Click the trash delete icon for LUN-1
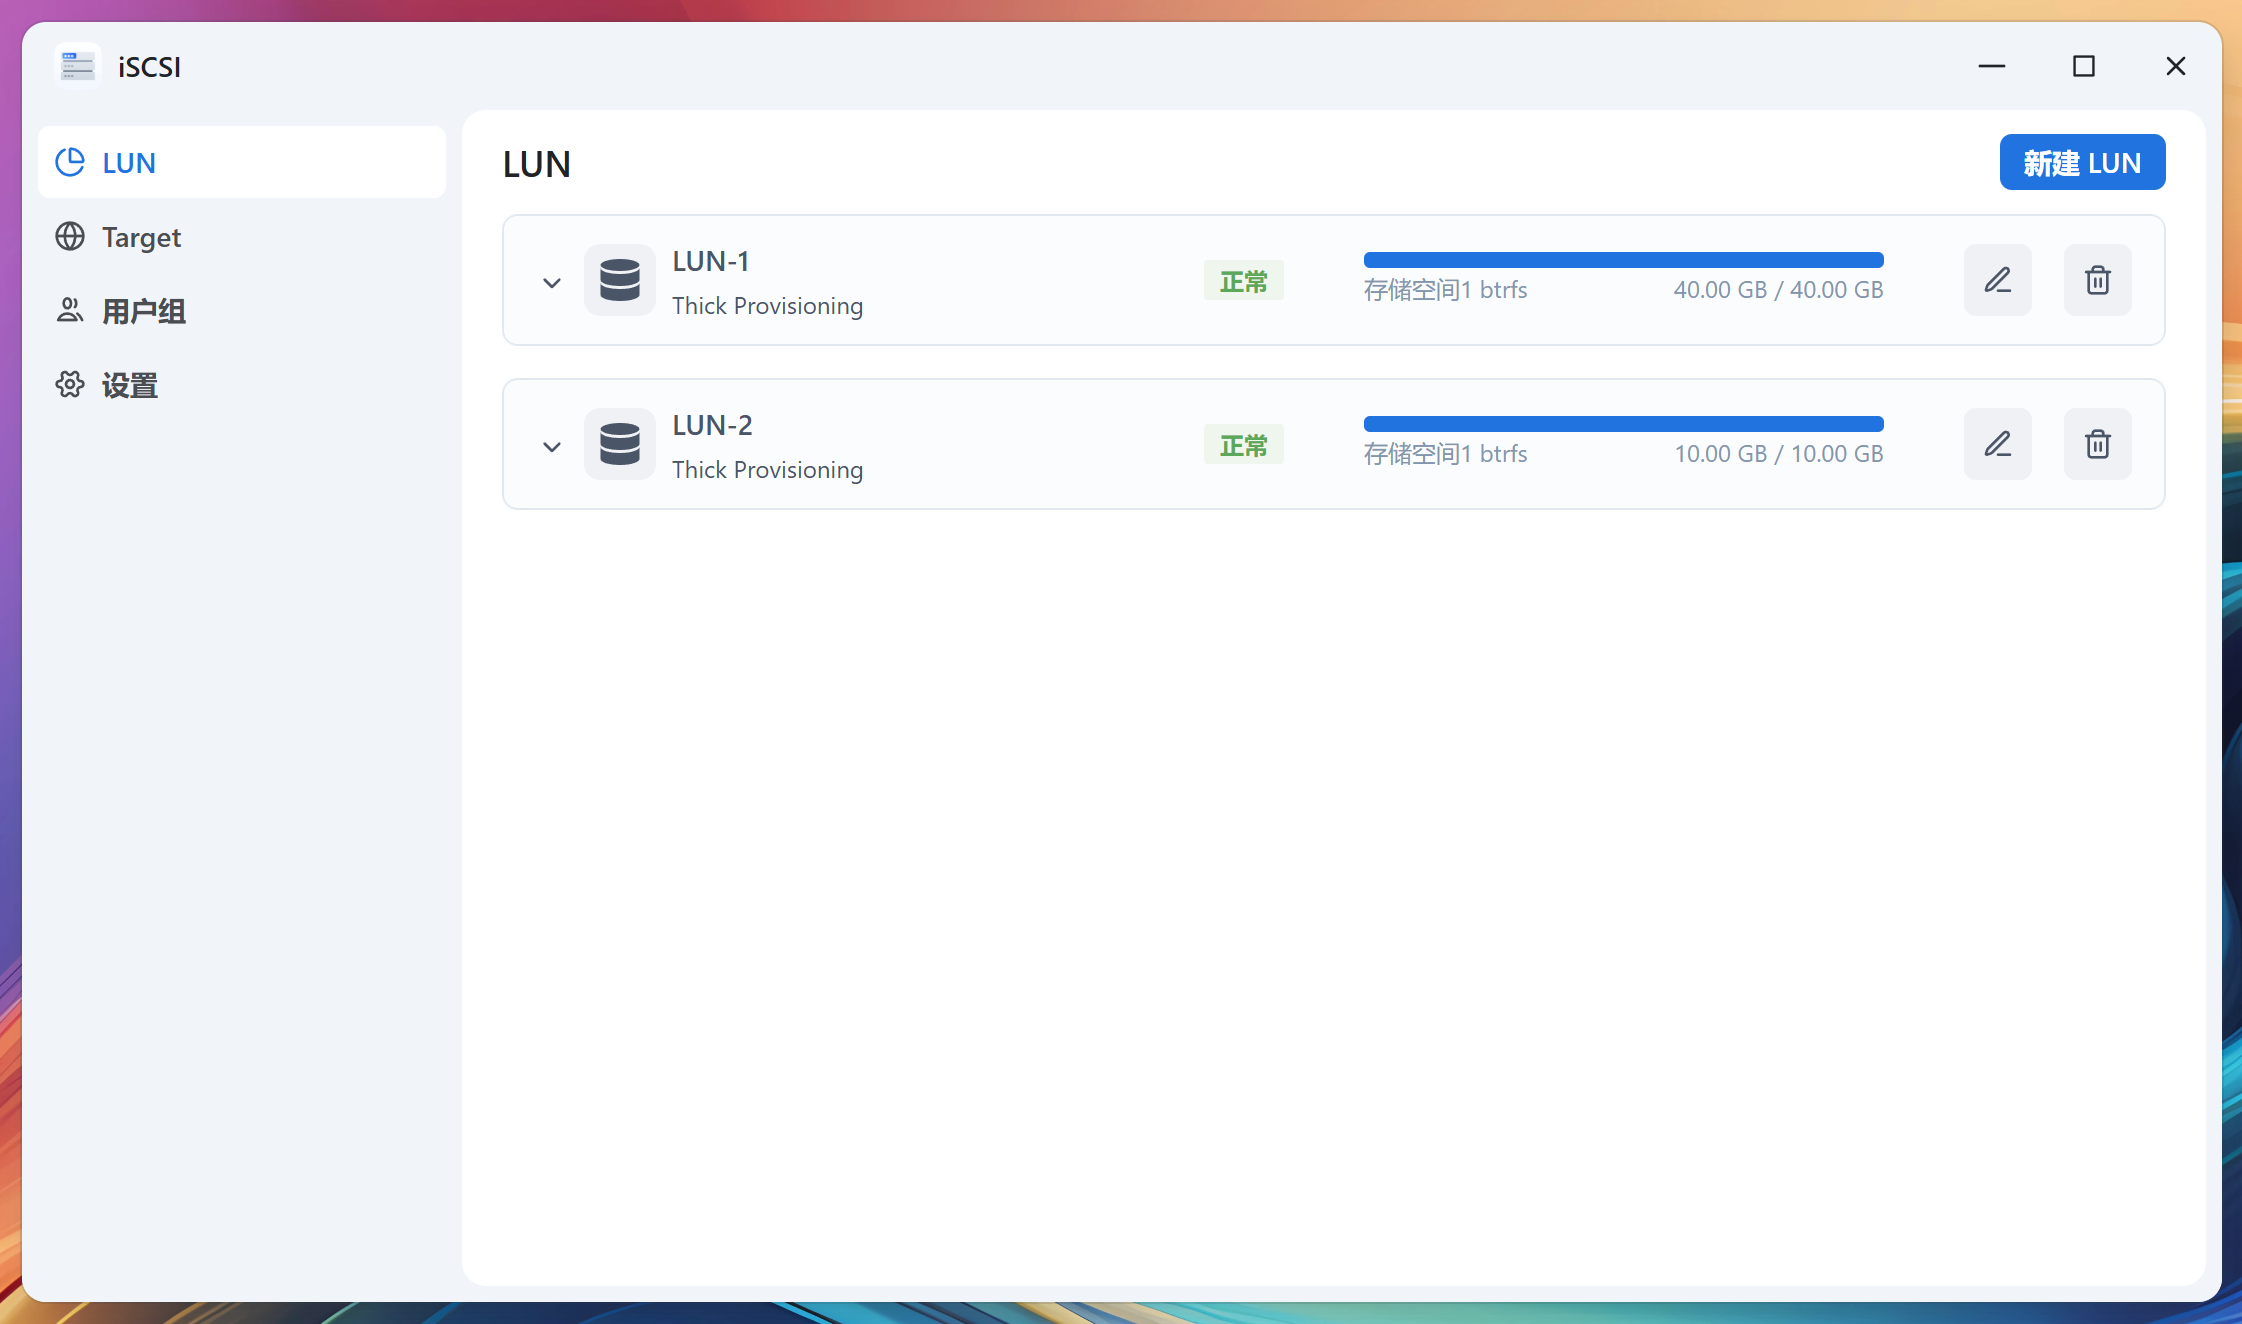 2097,280
